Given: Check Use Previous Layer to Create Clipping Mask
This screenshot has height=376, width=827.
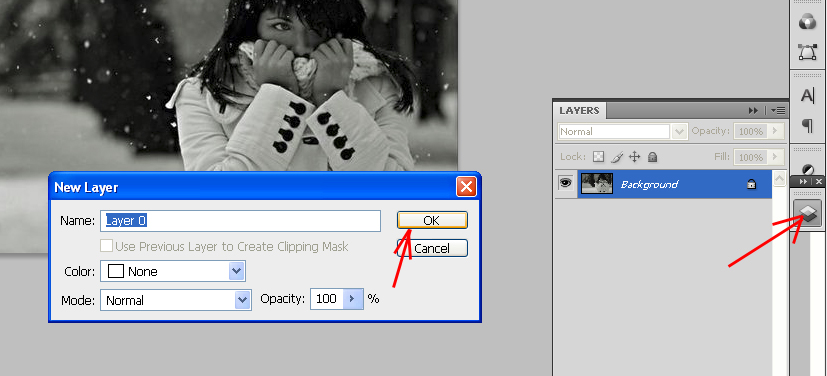Looking at the screenshot, I should [x=107, y=246].
